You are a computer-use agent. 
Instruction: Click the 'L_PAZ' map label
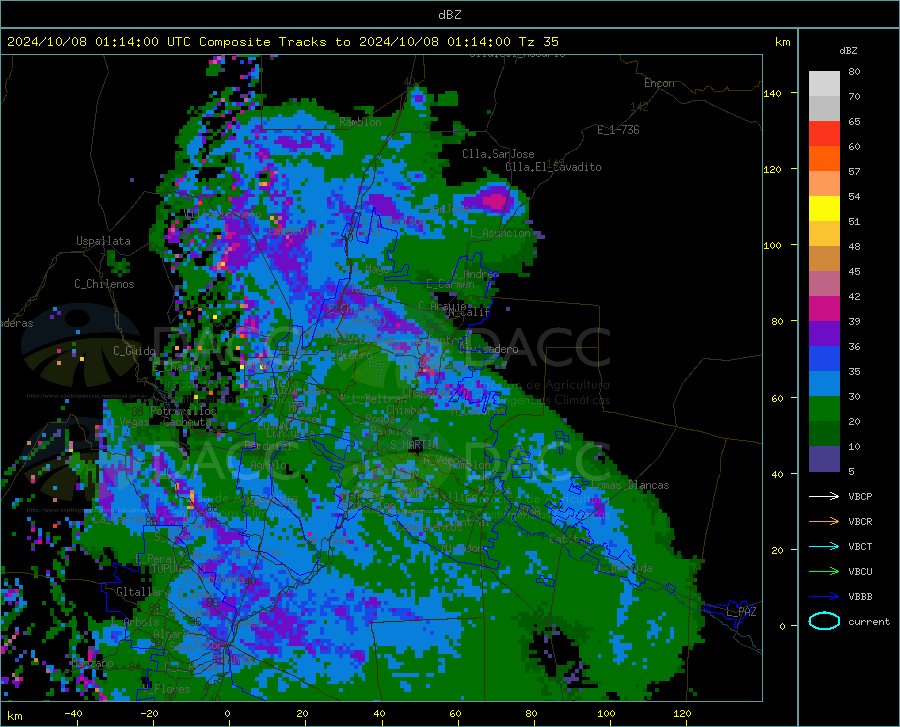(x=741, y=612)
